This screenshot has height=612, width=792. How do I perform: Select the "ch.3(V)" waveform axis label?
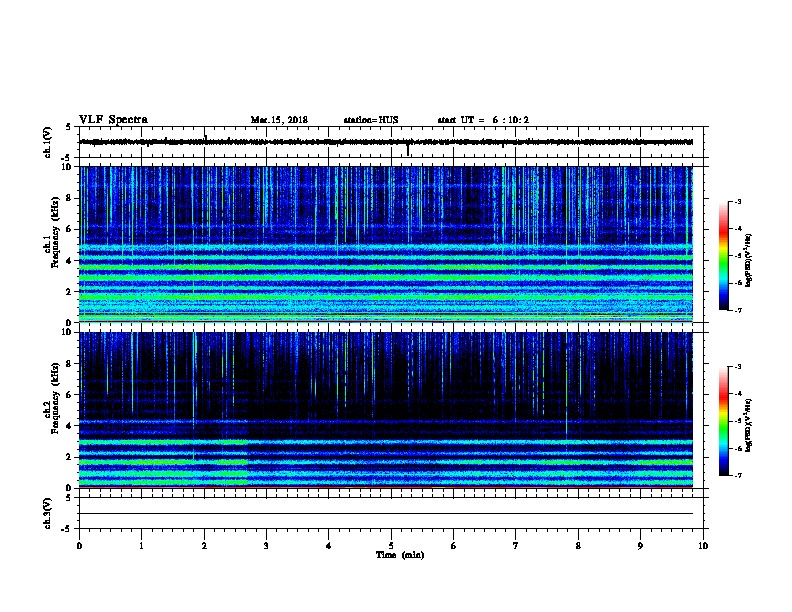coord(47,513)
